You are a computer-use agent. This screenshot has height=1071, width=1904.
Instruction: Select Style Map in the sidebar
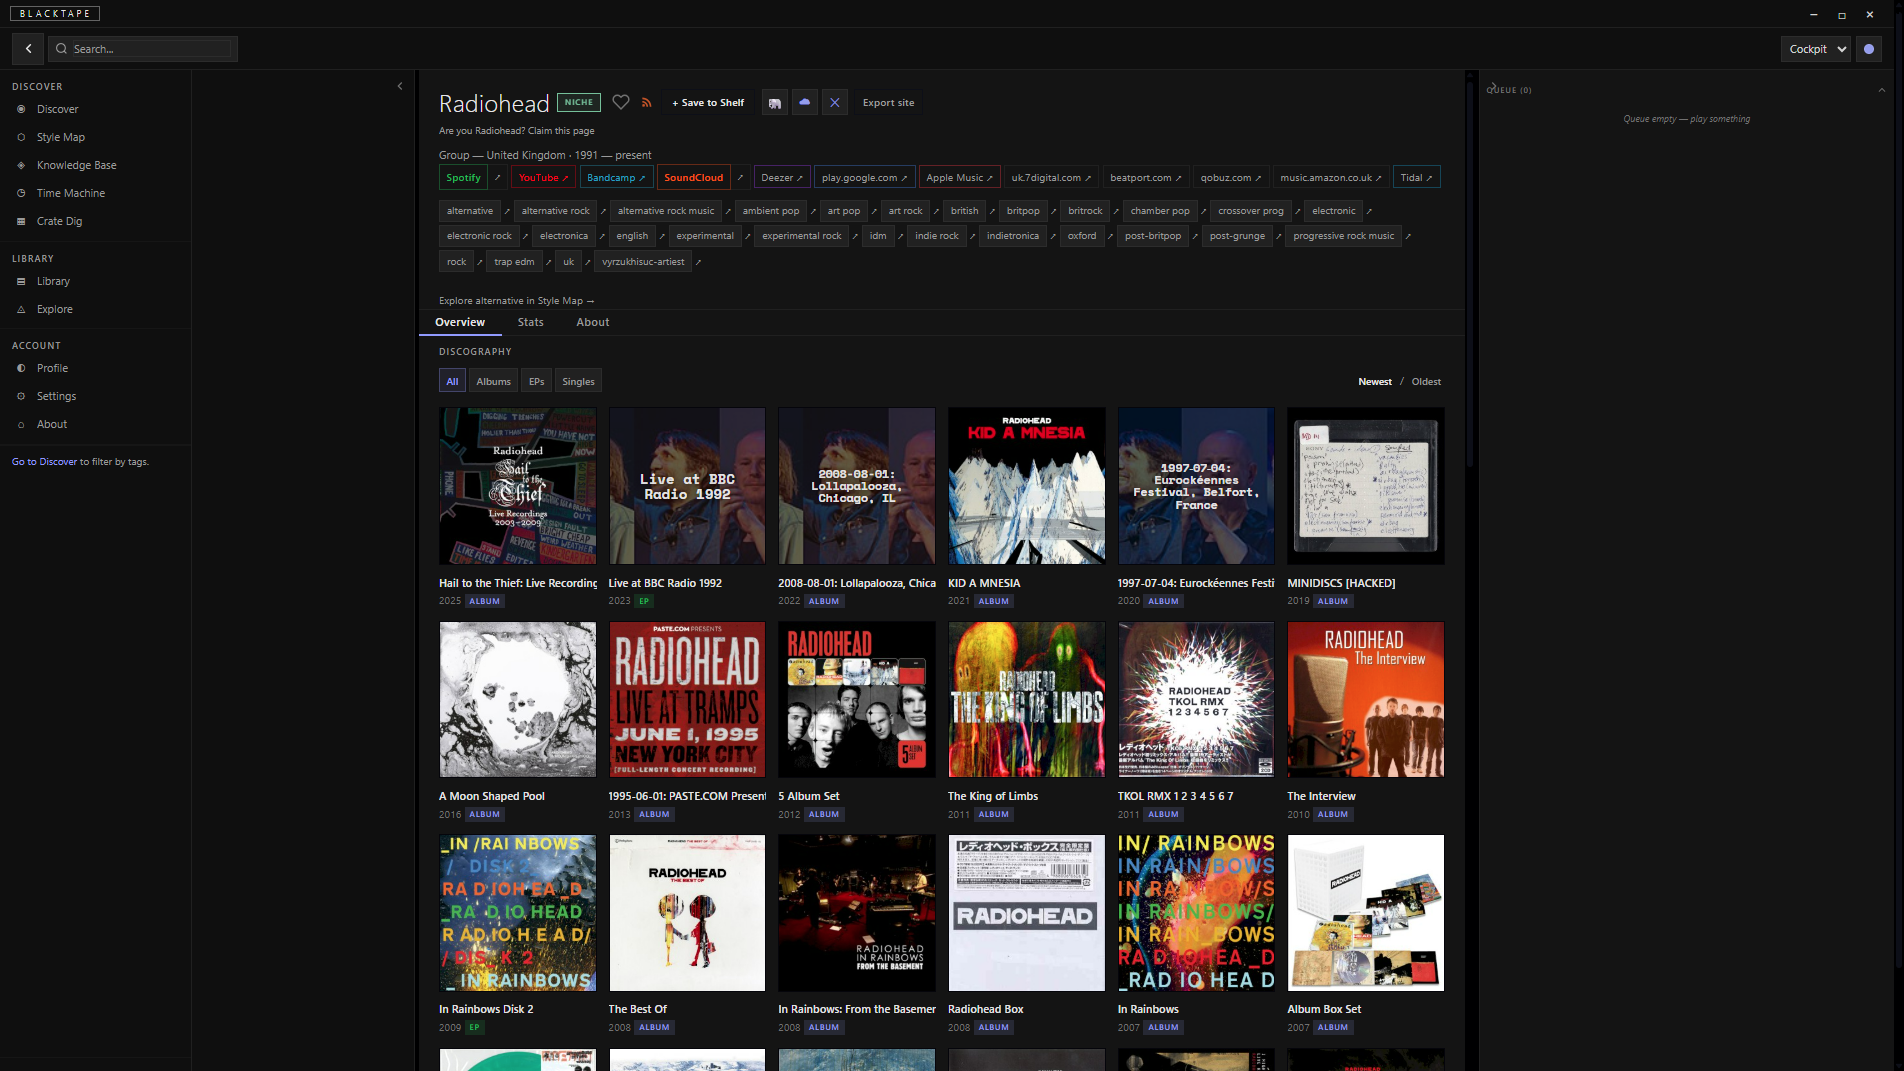(x=60, y=137)
